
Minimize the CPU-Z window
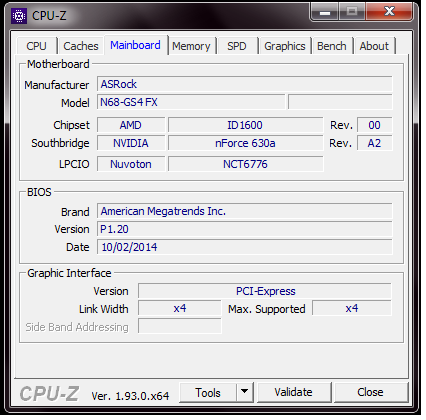point(325,12)
